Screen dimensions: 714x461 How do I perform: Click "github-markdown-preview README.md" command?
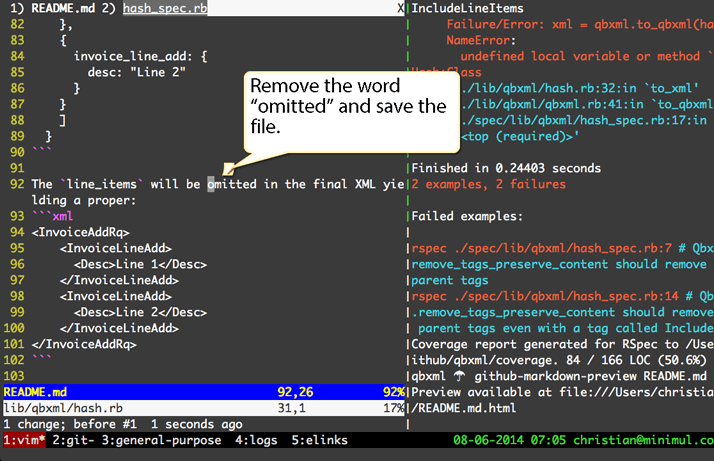pos(591,376)
